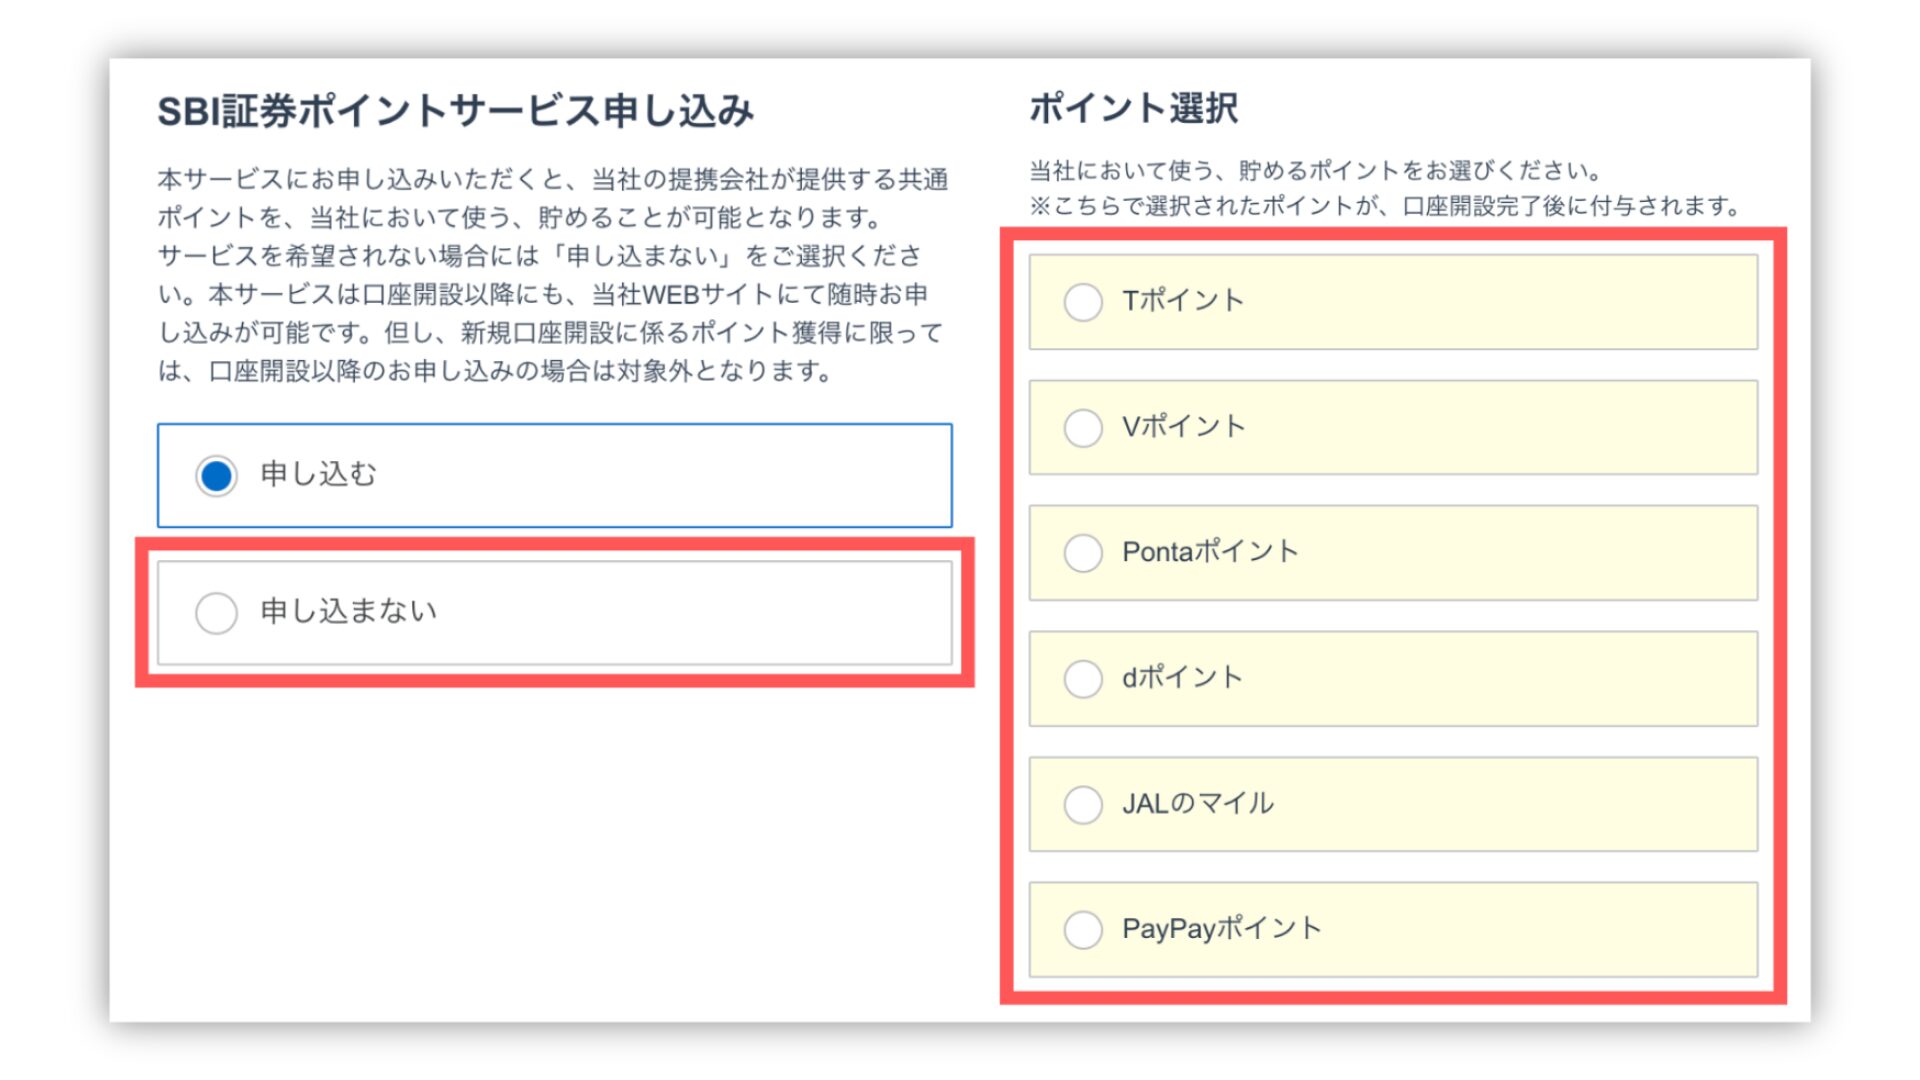The width and height of the screenshot is (1920, 1080).
Task: Choose the Vポイント radio option
Action: [1083, 428]
